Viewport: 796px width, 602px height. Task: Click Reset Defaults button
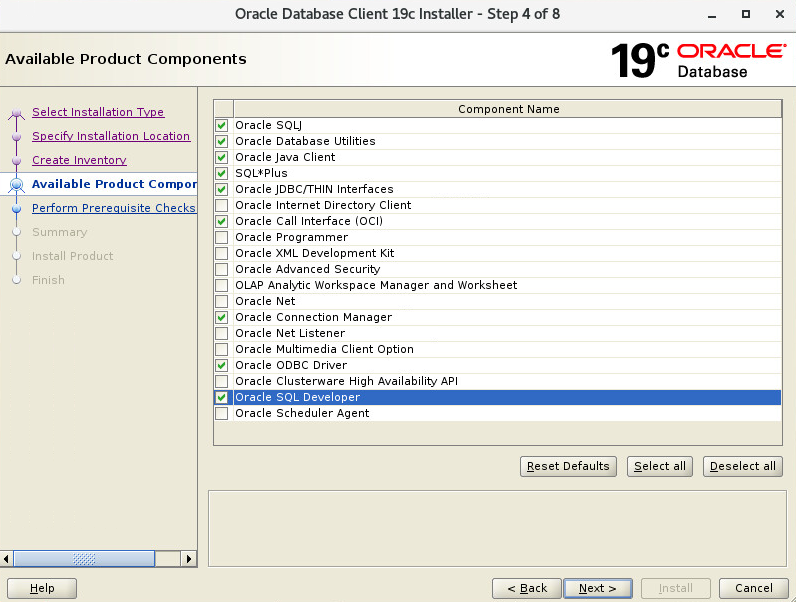(x=568, y=466)
